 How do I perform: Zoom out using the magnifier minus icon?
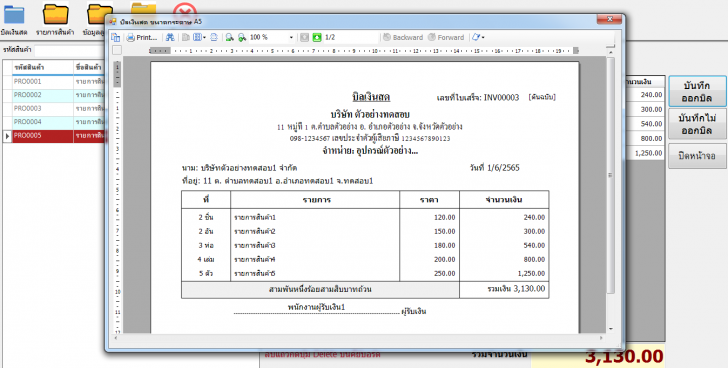pos(229,37)
